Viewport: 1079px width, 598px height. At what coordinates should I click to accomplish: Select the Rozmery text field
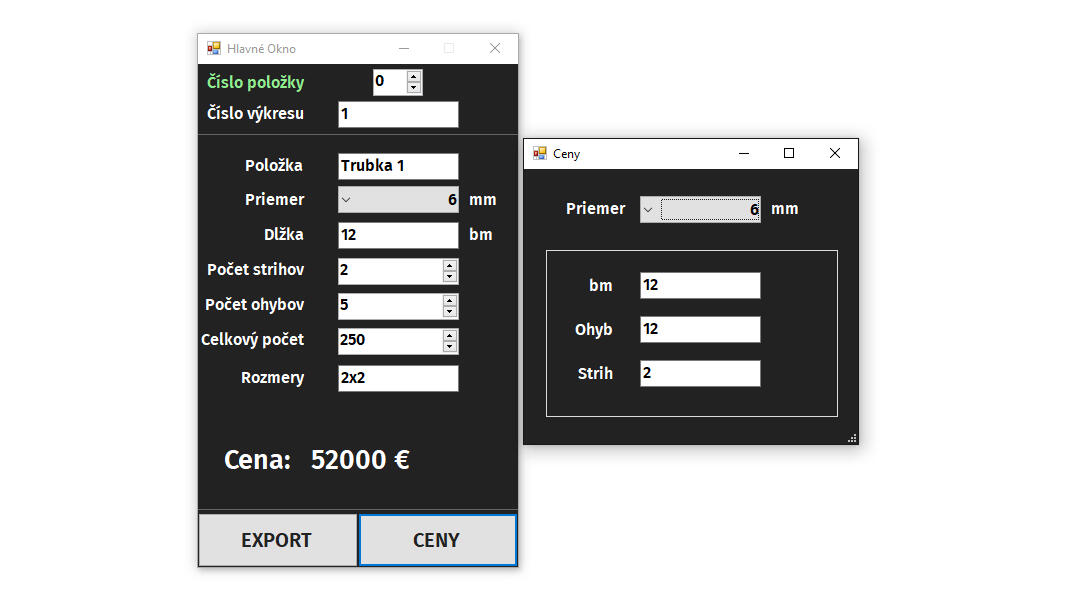point(398,378)
